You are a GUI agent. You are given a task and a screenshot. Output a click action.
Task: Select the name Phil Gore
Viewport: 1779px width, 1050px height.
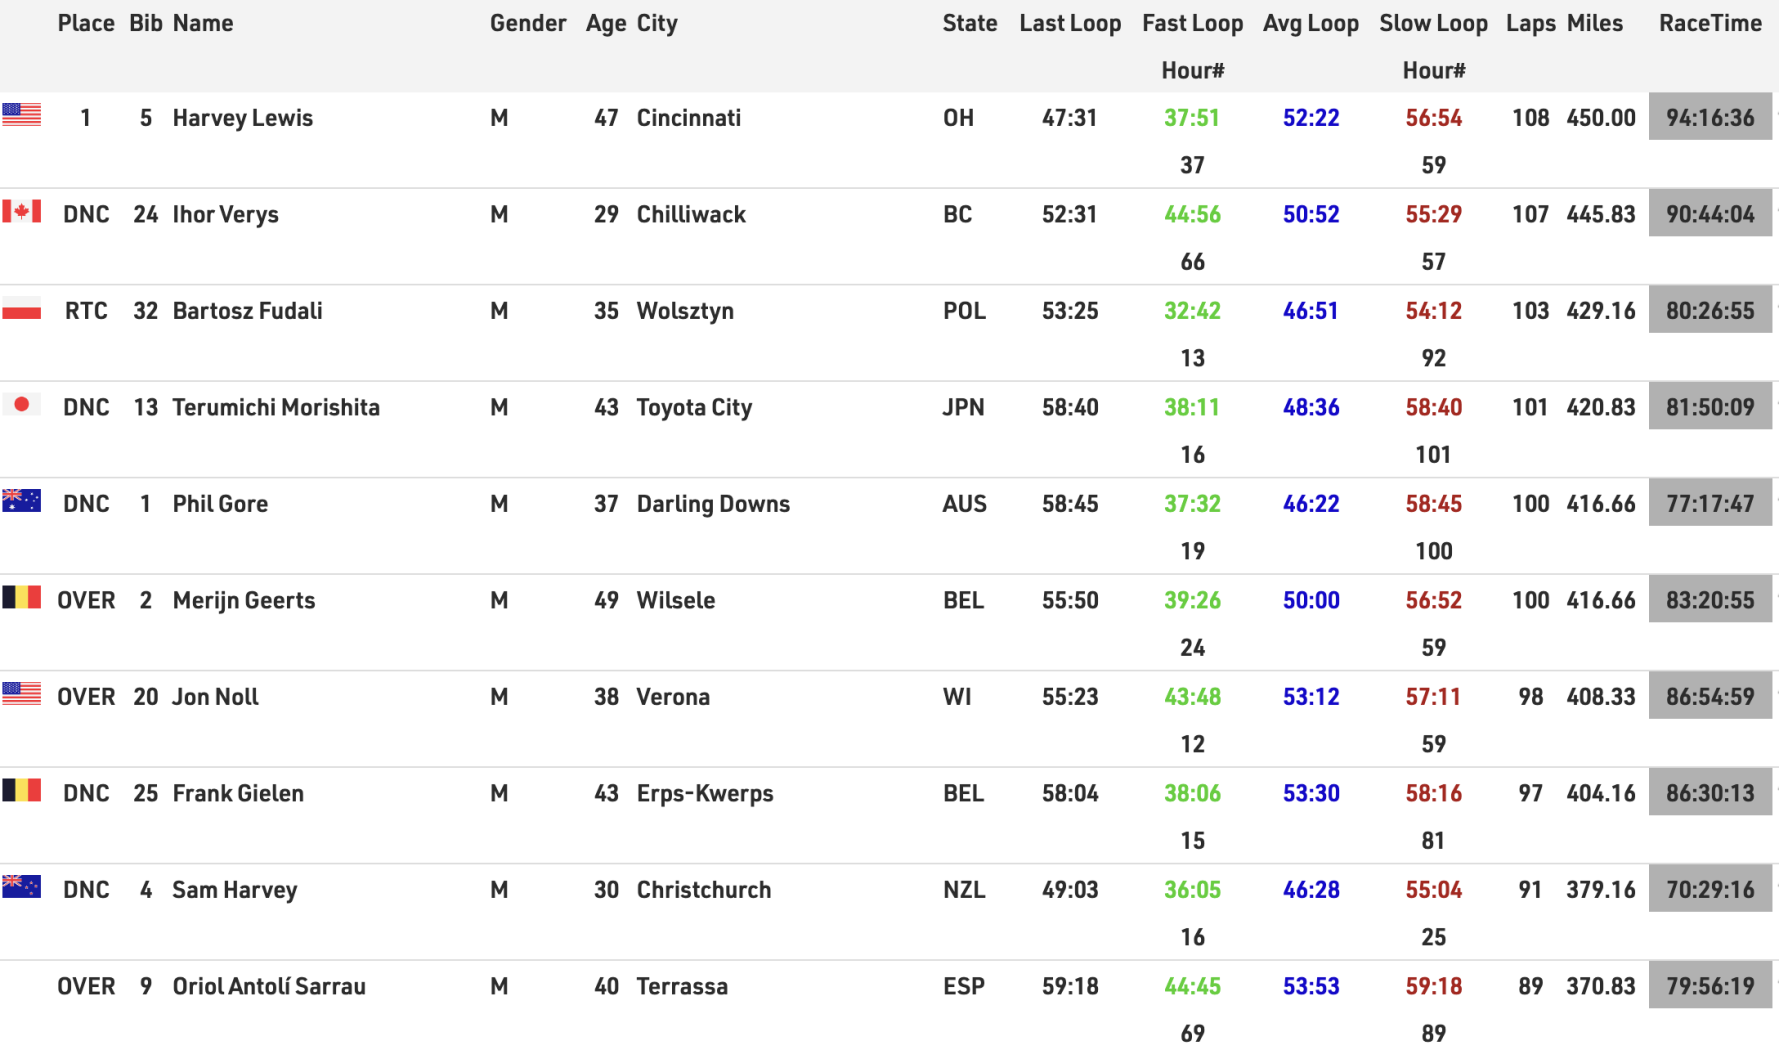tap(220, 503)
